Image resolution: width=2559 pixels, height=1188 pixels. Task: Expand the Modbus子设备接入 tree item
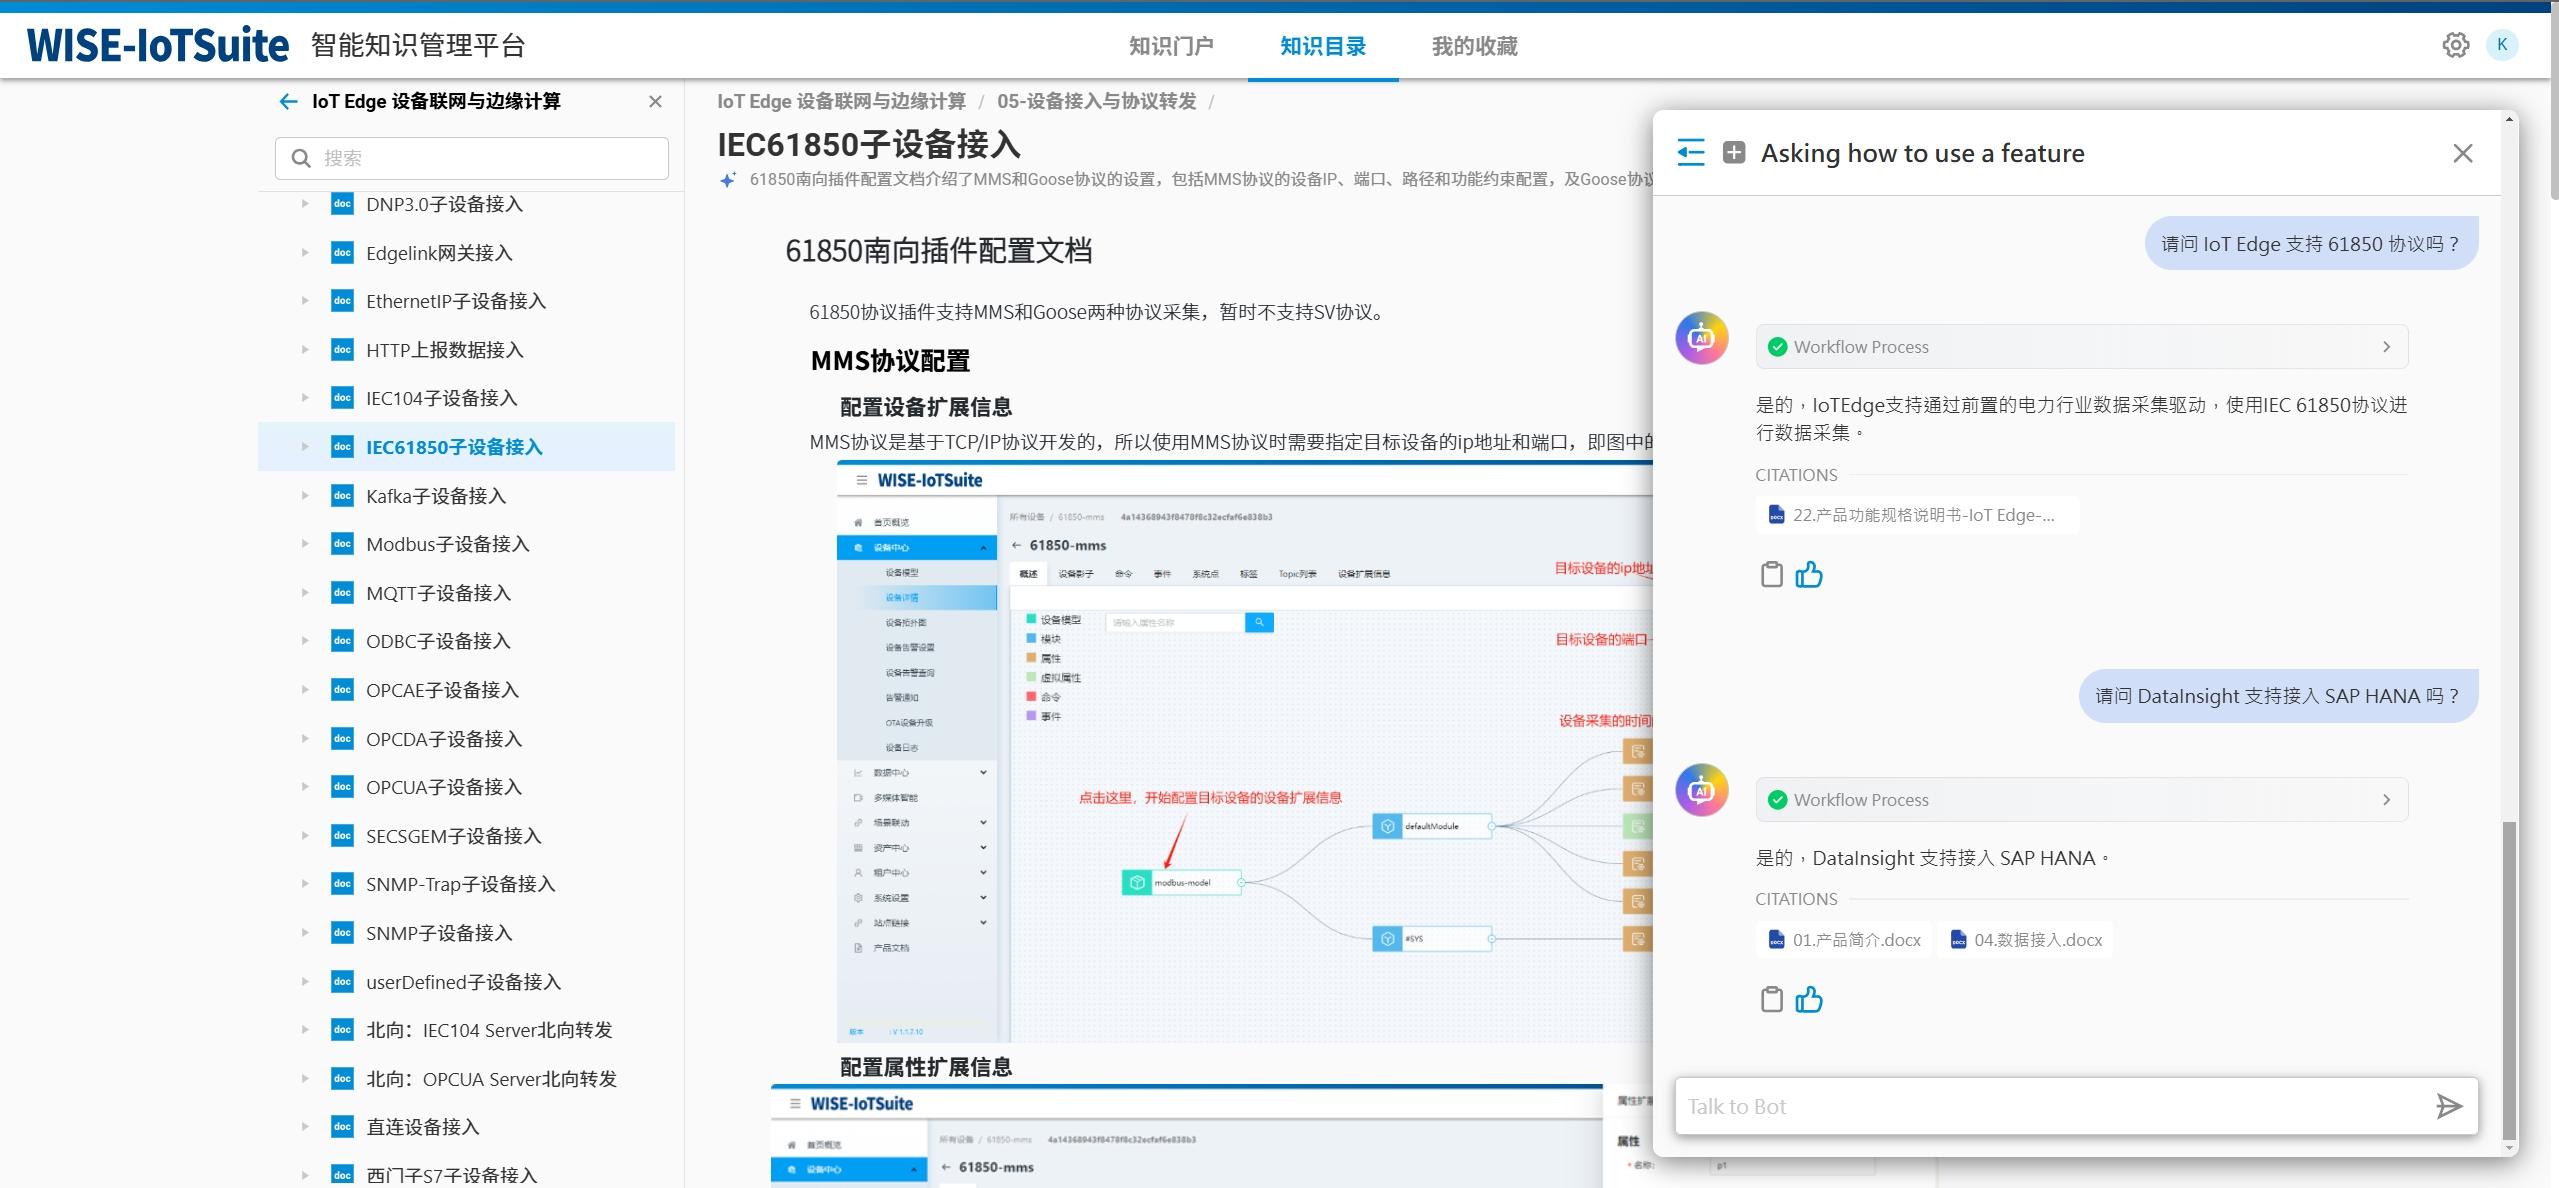click(x=305, y=544)
